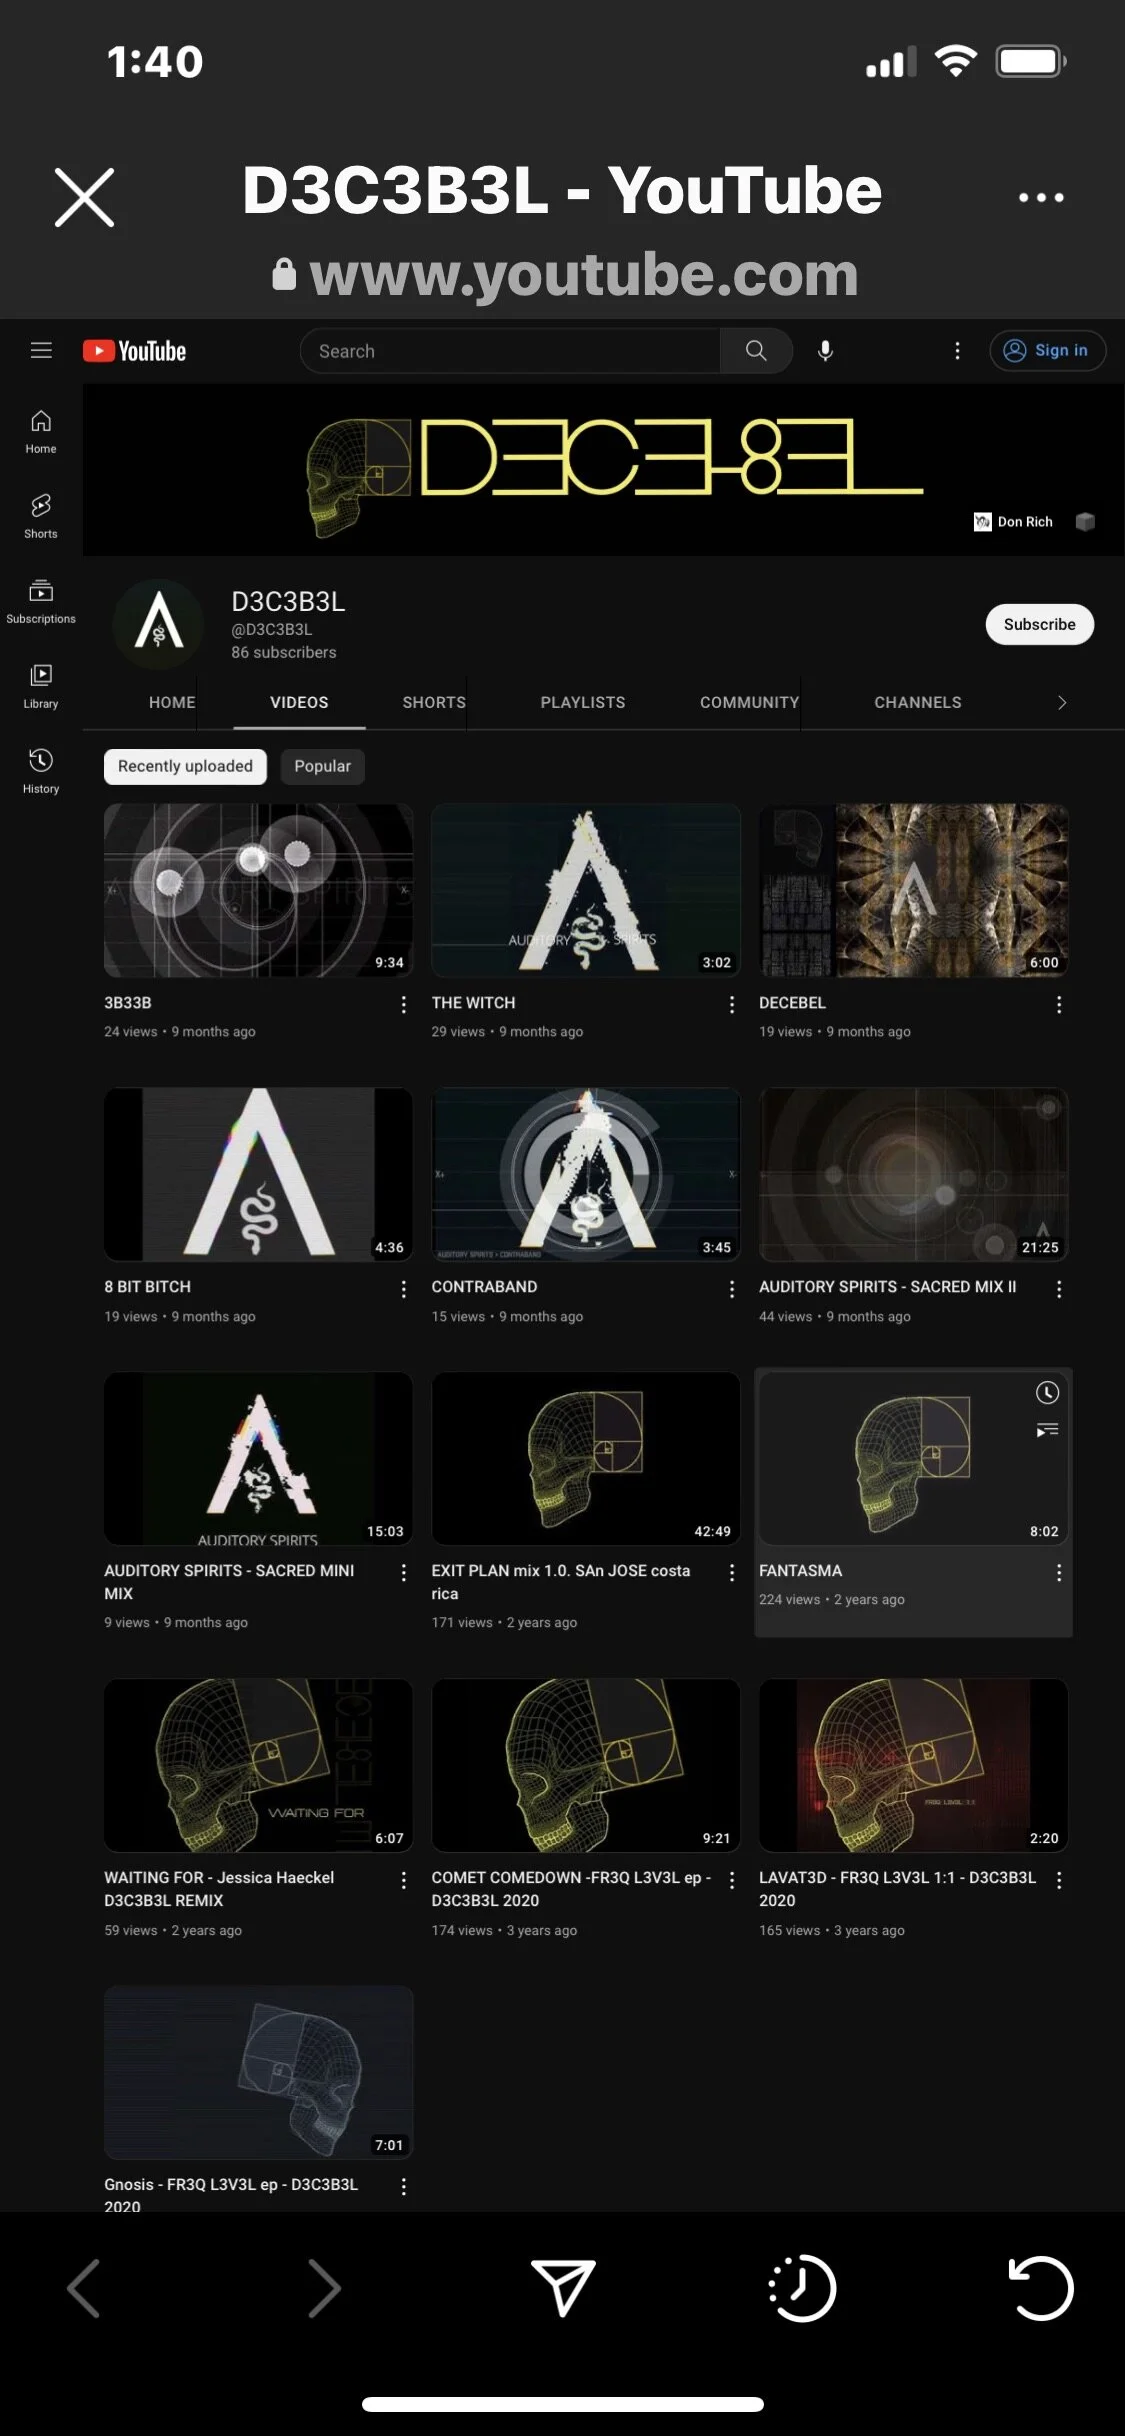Click the @D3C3B3L handle
The height and width of the screenshot is (2436, 1125).
coord(272,630)
